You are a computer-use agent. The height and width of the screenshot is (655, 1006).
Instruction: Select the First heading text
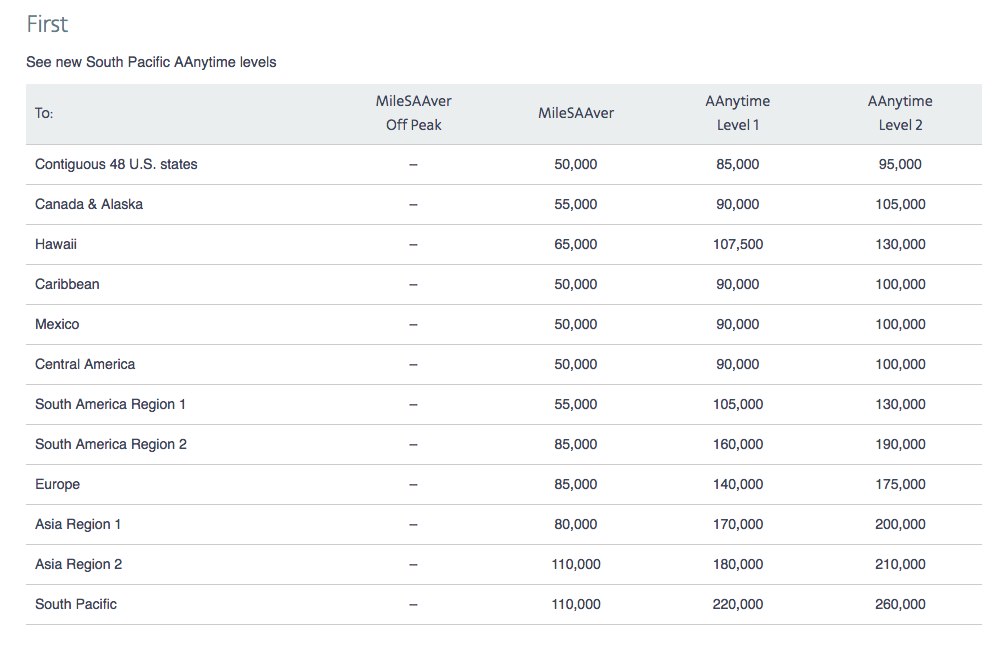click(x=47, y=24)
